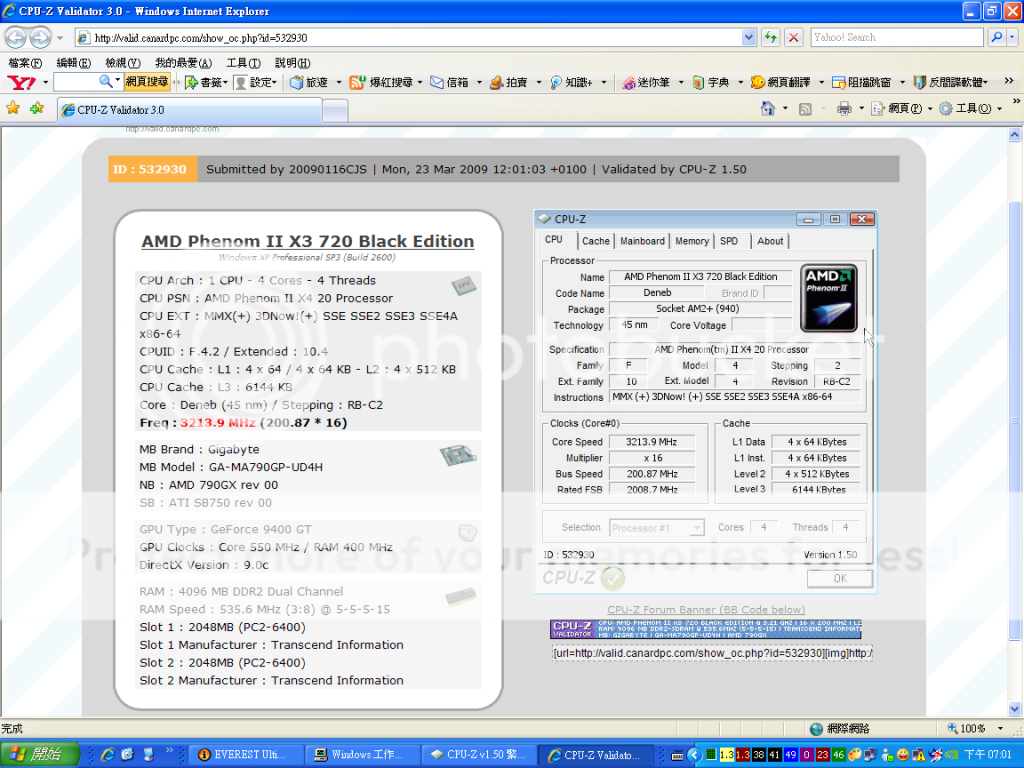Click the BB code URL text field
This screenshot has width=1024, height=768.
click(712, 653)
